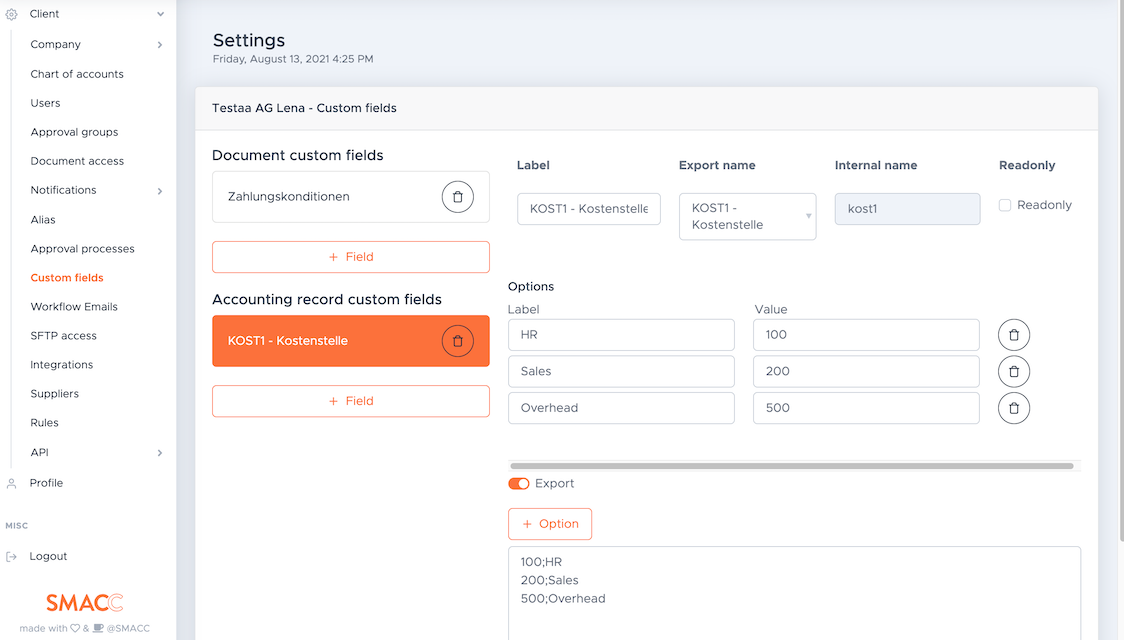This screenshot has height=640, width=1124.
Task: Edit the Label field KOST1 - Kostenstelle
Action: point(589,209)
